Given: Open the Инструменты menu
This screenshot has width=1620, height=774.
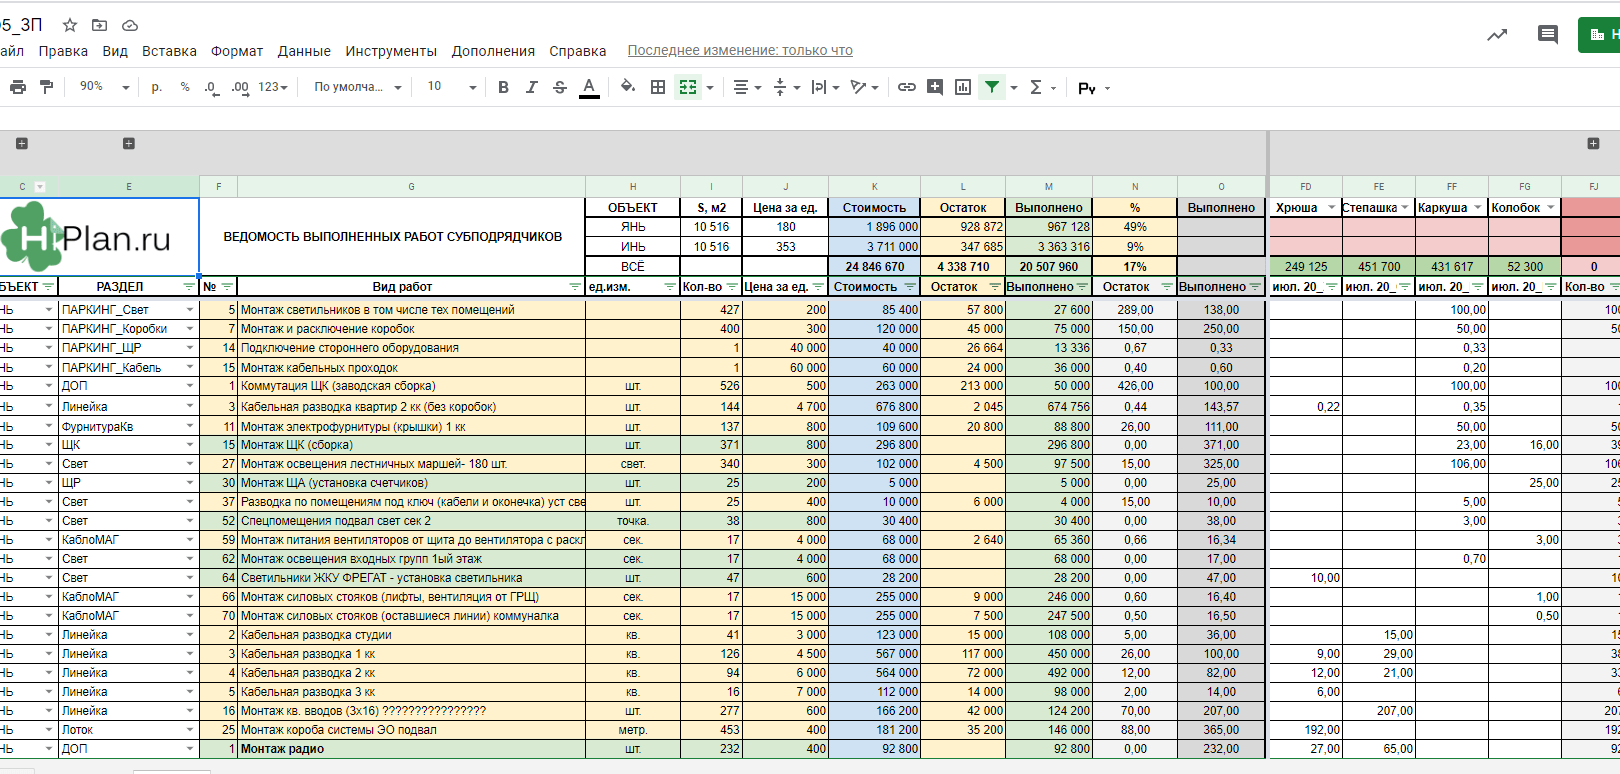Looking at the screenshot, I should coord(391,51).
